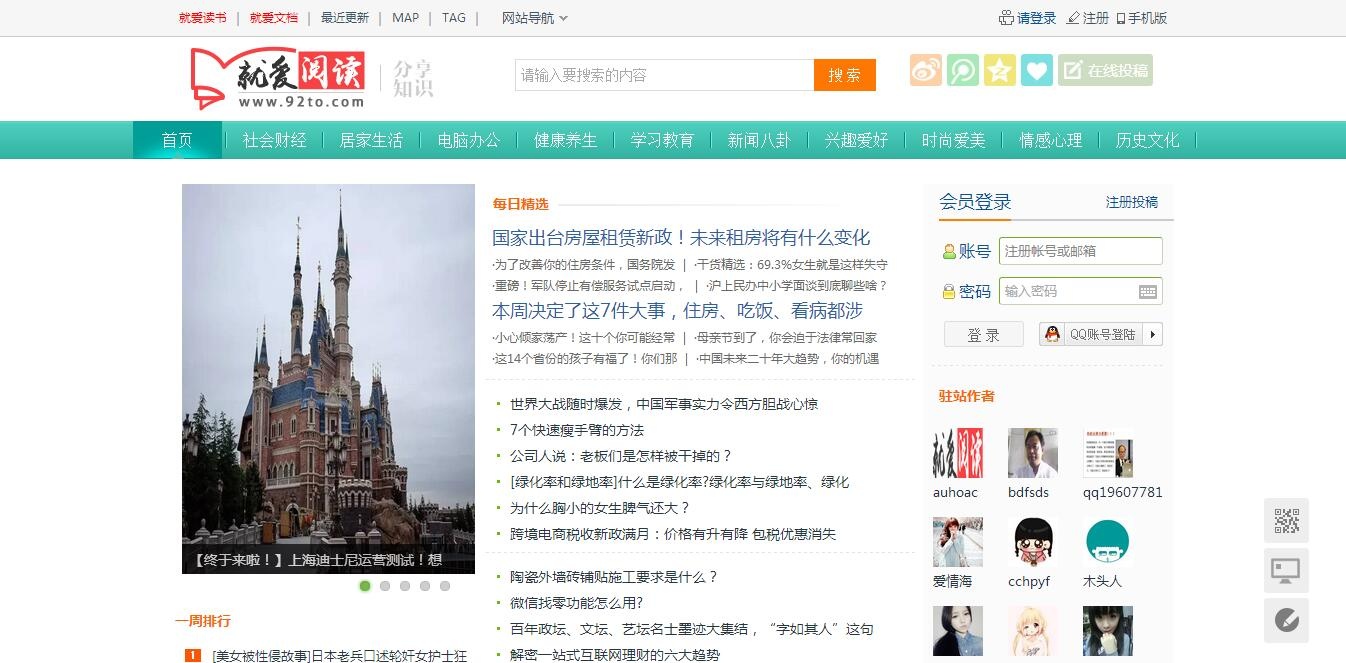Select the first green carousel dot
The height and width of the screenshot is (663, 1346).
click(365, 586)
